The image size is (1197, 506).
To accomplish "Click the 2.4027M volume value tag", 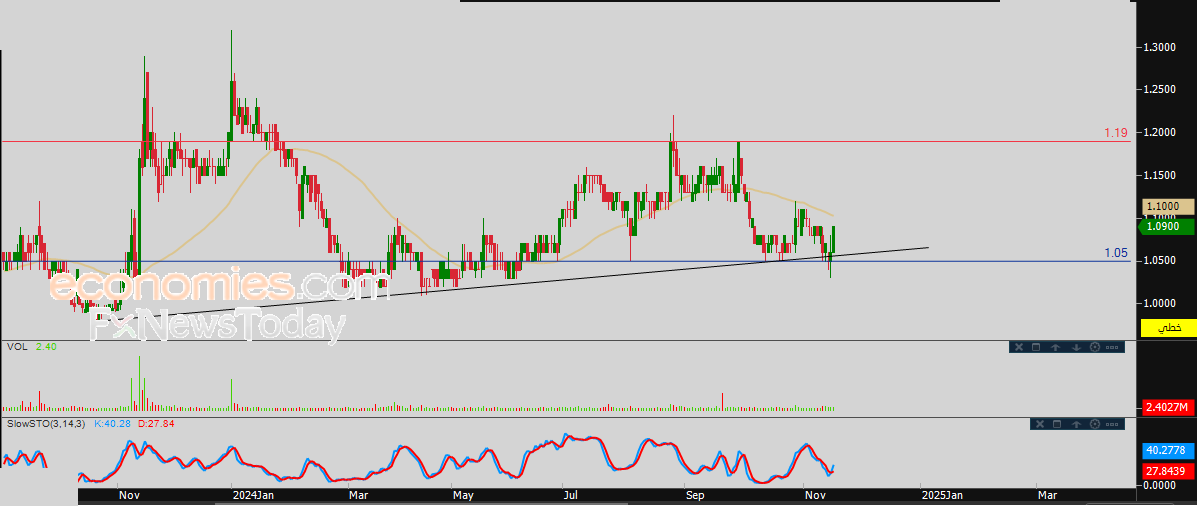I will pos(1168,408).
